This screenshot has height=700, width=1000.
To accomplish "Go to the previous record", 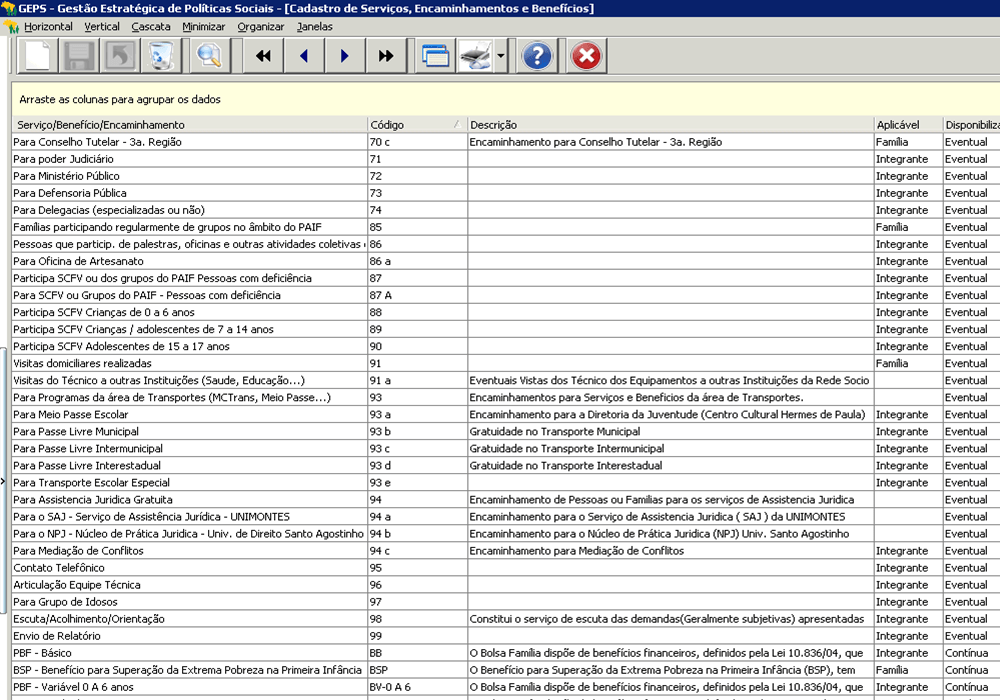I will click(304, 55).
